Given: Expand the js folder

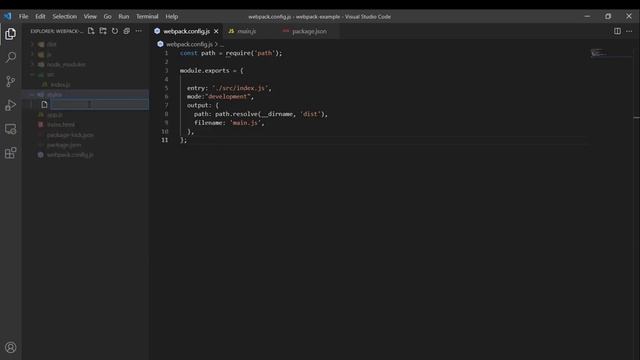Looking at the screenshot, I should click(86, 54).
